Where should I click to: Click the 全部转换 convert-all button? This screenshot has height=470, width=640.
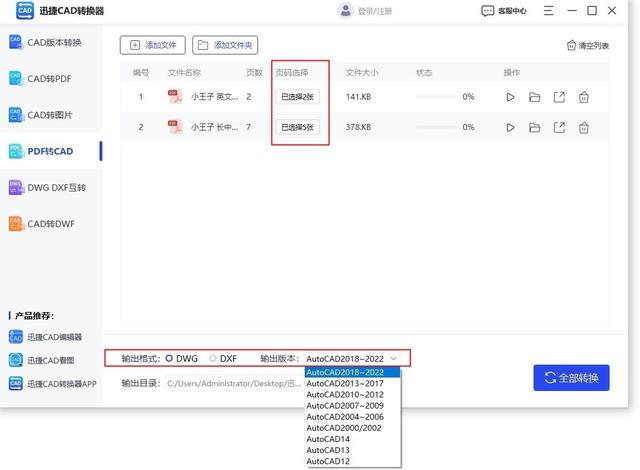pyautogui.click(x=571, y=378)
